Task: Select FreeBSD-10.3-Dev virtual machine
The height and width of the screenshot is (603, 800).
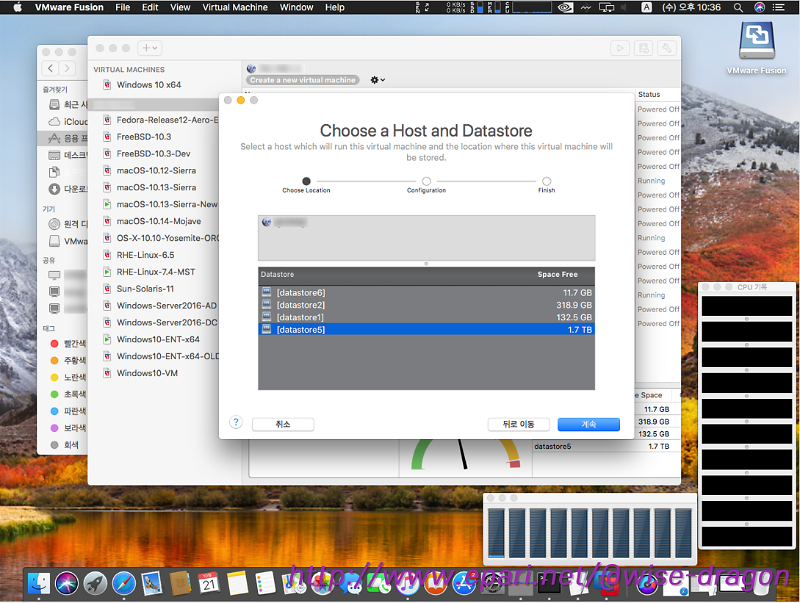Action: pos(154,154)
